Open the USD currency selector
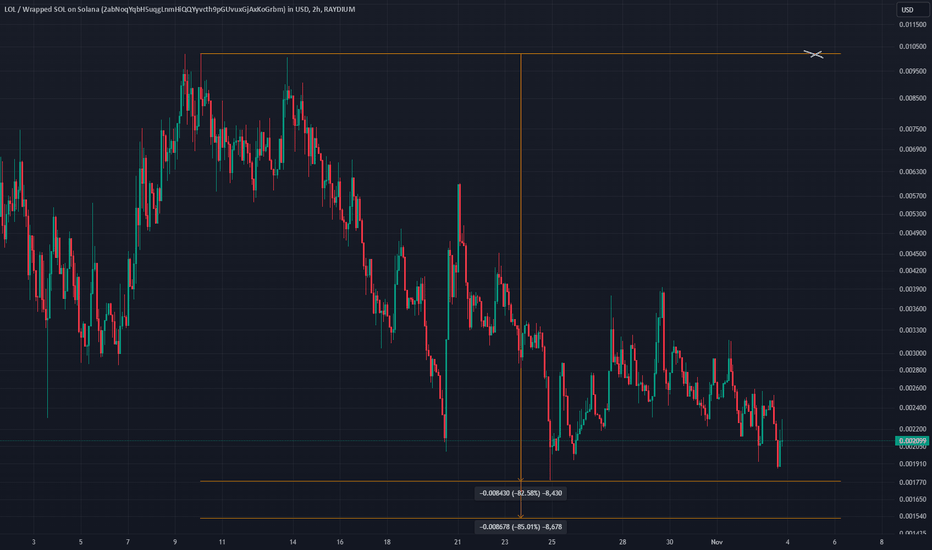Viewport: 932px width, 550px height. coord(910,10)
